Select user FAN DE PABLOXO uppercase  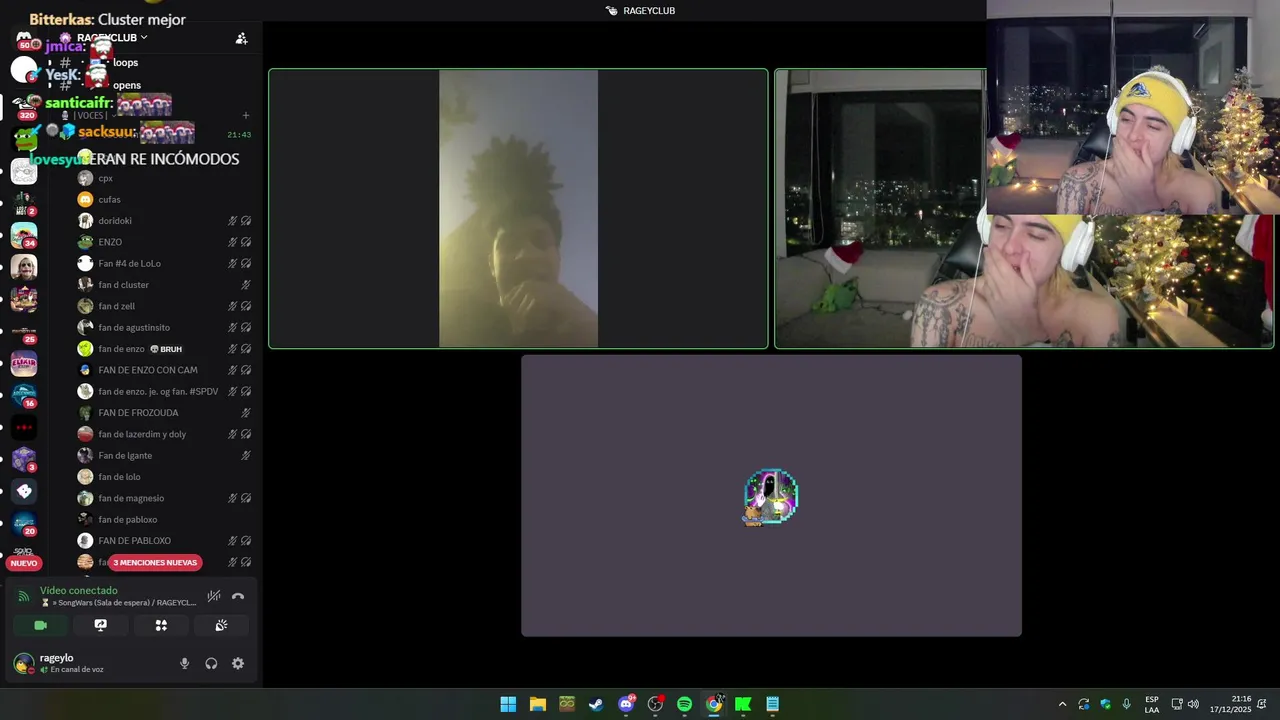[x=164, y=541]
